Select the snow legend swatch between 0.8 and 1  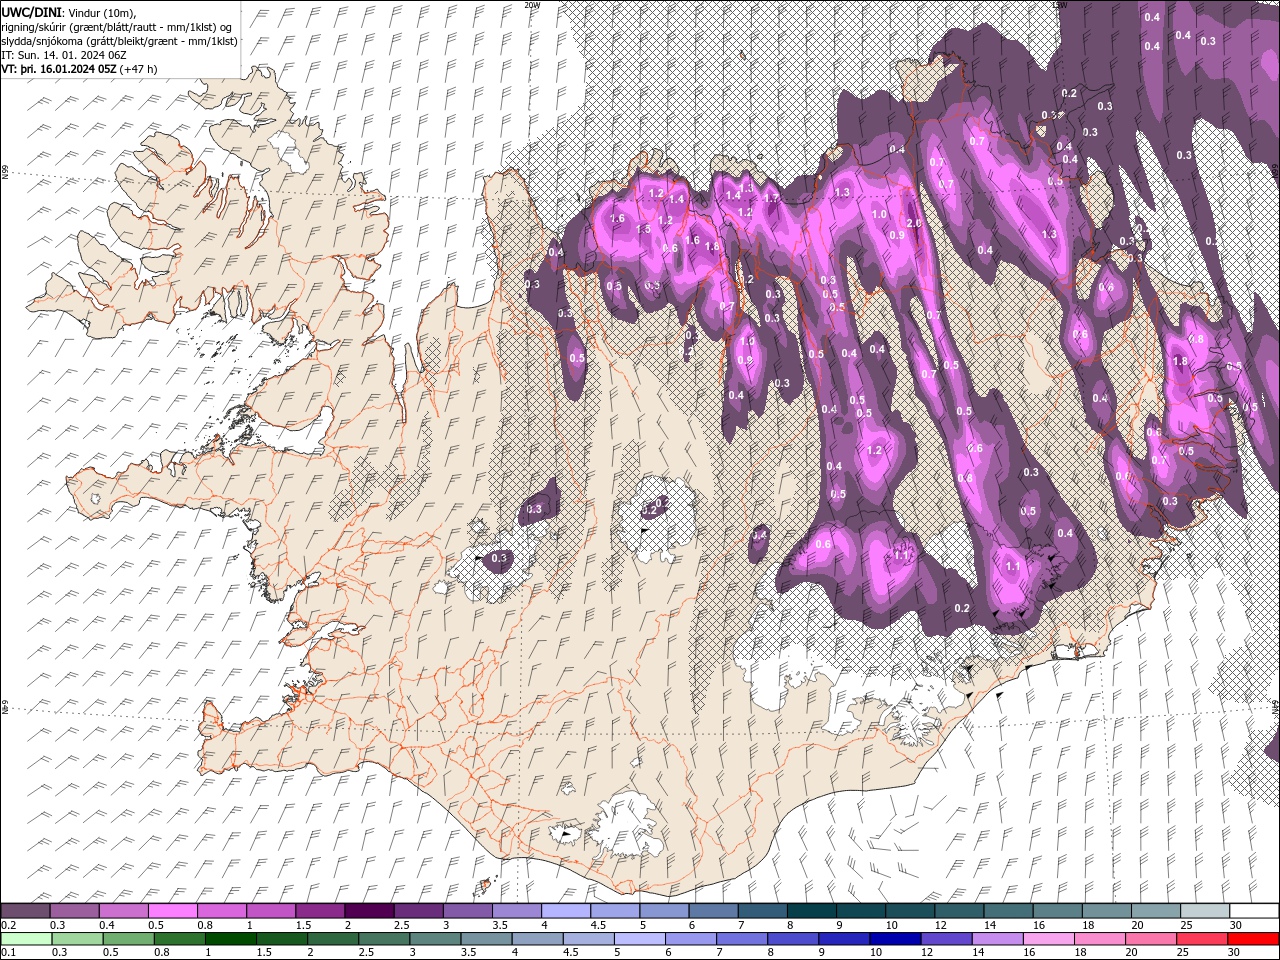coord(221,911)
